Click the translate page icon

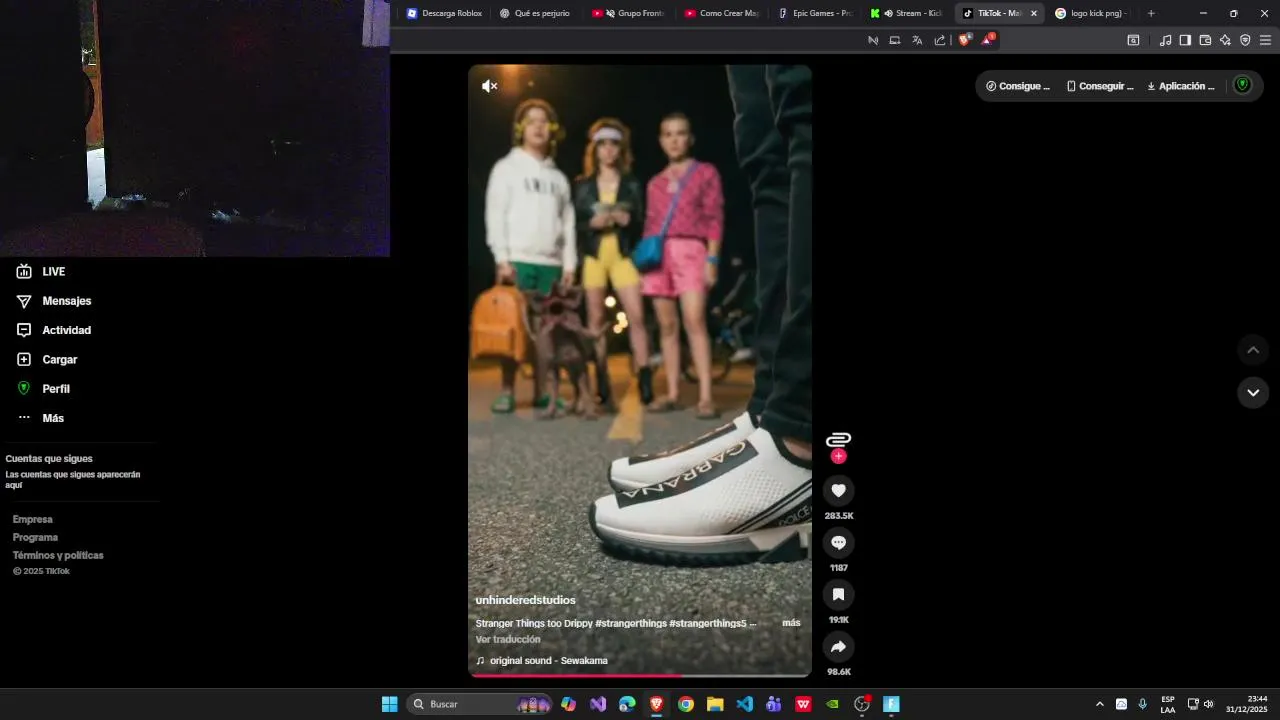(917, 40)
